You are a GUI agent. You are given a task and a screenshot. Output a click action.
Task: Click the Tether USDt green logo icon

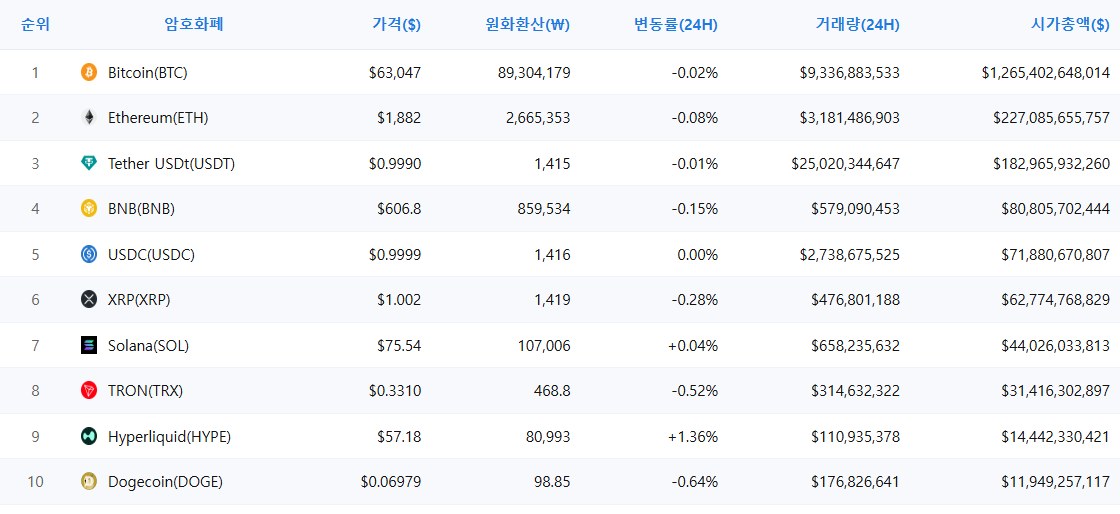pos(89,163)
